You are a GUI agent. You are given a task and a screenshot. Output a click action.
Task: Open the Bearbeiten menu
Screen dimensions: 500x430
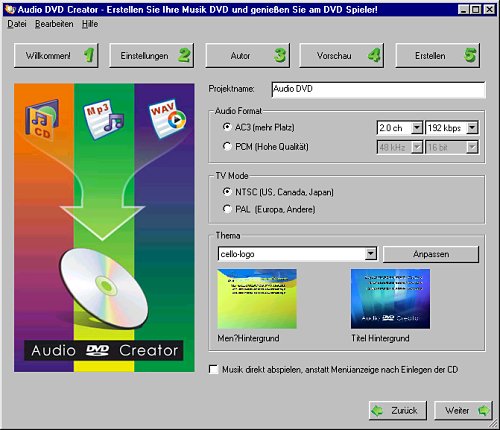pyautogui.click(x=54, y=24)
